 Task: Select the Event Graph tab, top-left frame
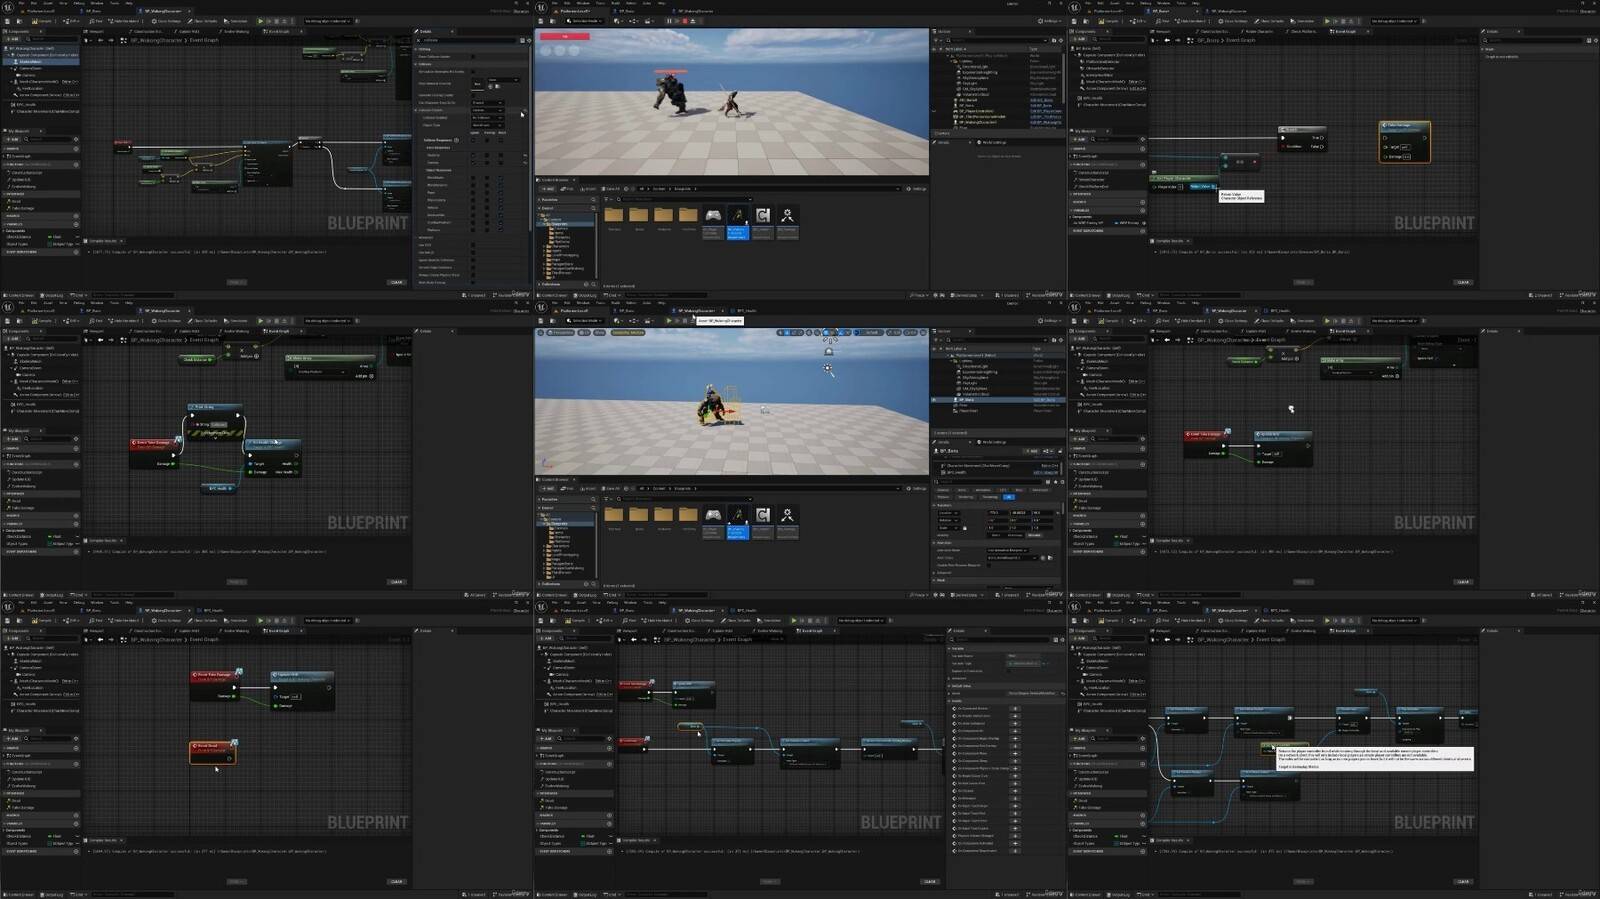click(277, 31)
